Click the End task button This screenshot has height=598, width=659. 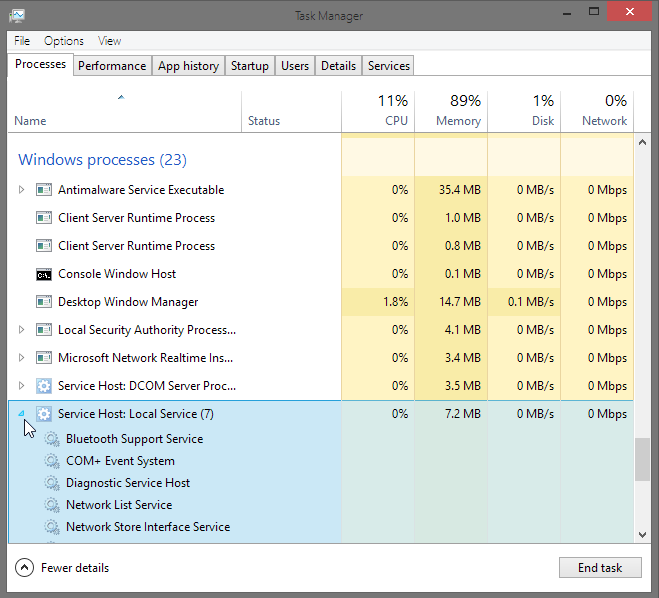click(600, 568)
